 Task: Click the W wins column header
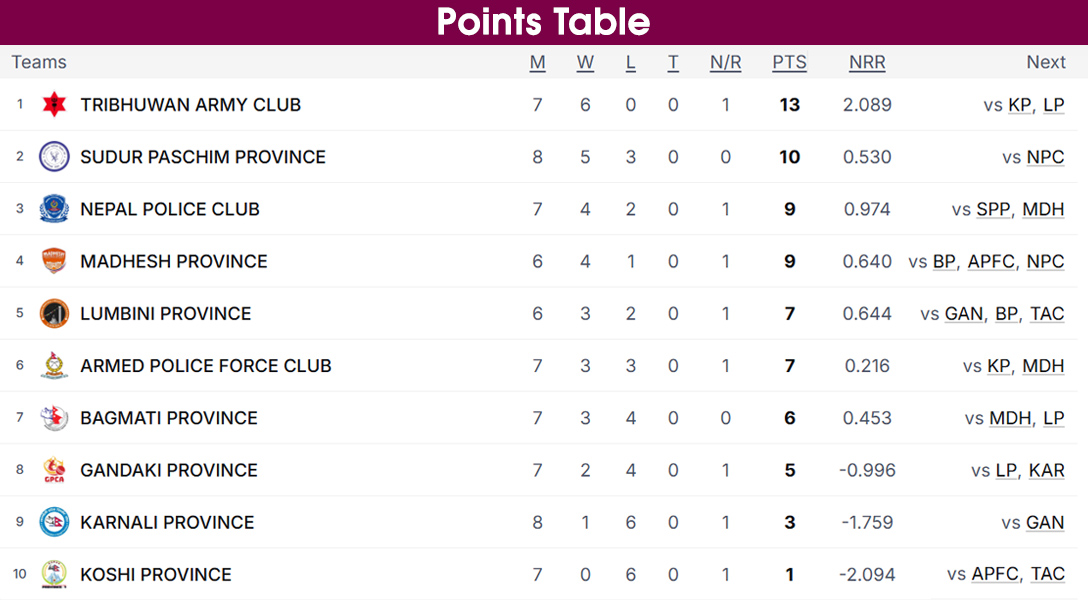585,62
